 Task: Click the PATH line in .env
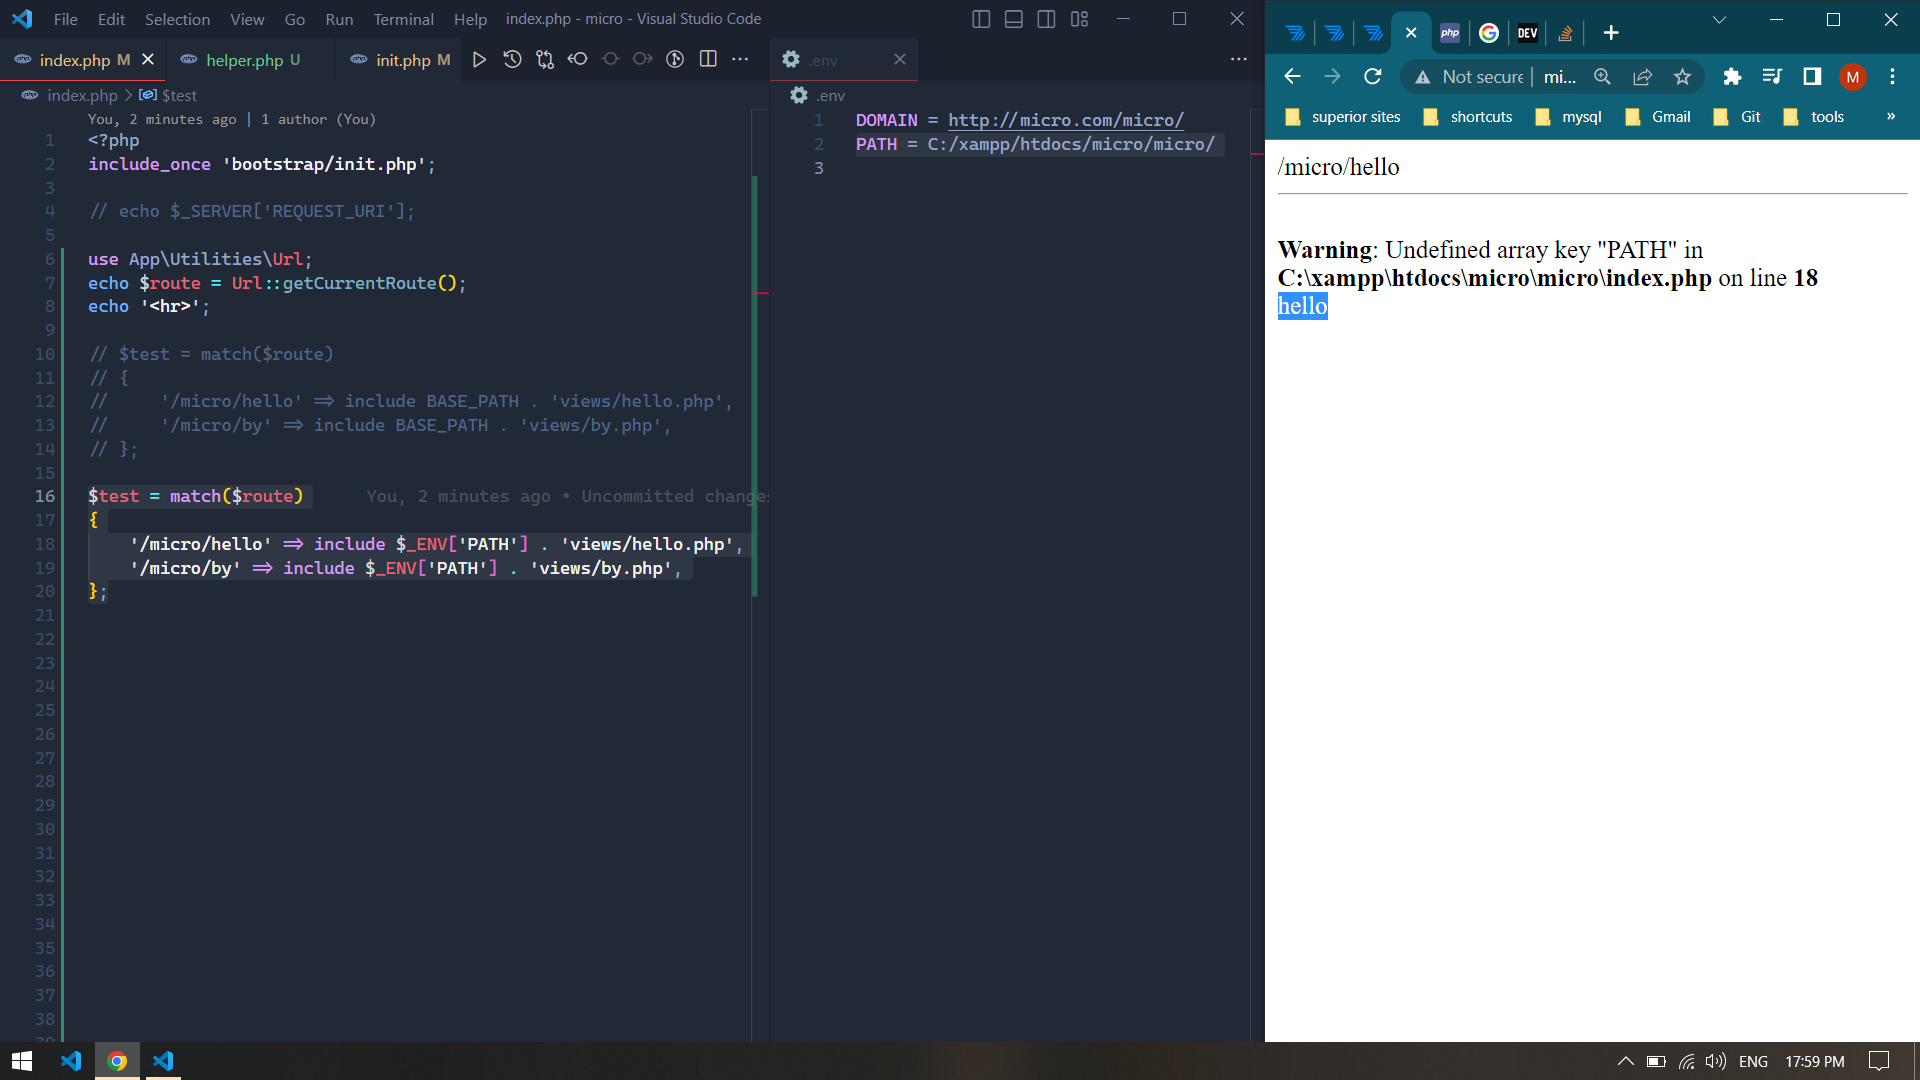click(x=1035, y=144)
